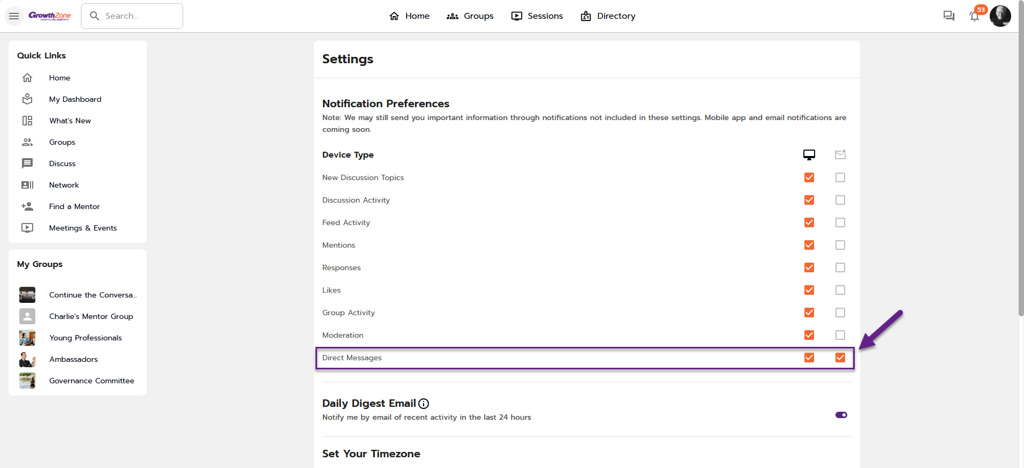
Task: Open the Directory navigation tab
Action: tap(607, 16)
